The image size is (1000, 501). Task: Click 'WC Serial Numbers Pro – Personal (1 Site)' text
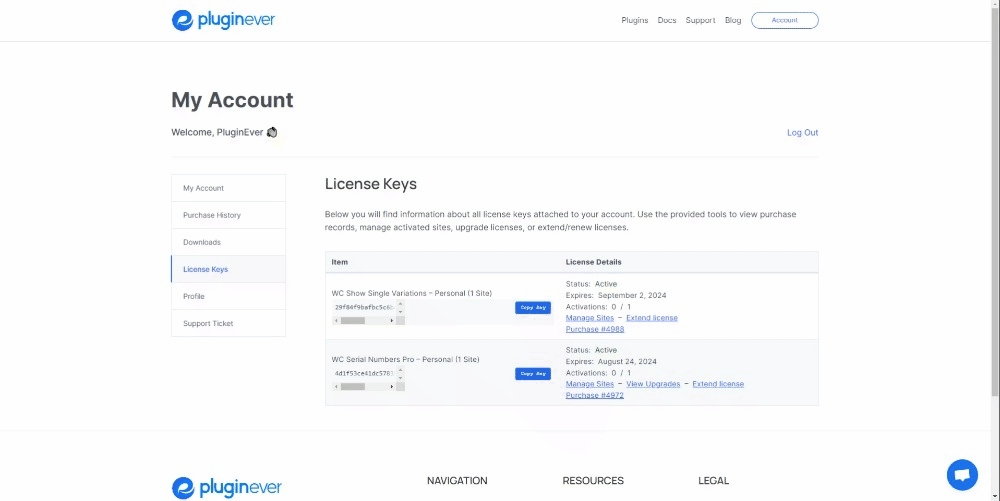pos(406,359)
